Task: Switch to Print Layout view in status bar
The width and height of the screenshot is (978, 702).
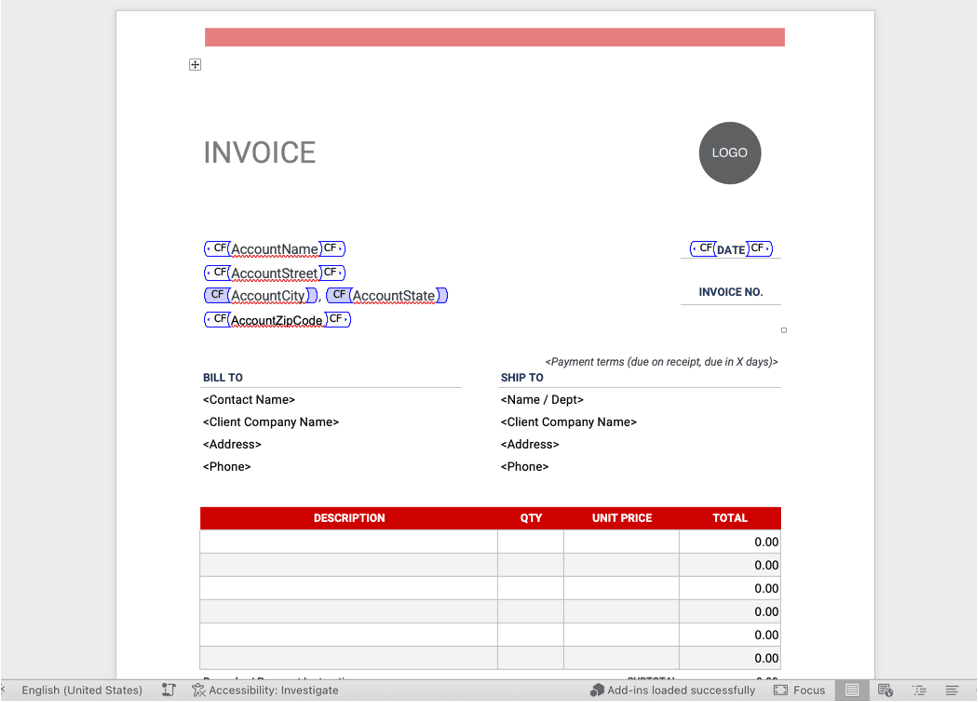Action: (851, 690)
